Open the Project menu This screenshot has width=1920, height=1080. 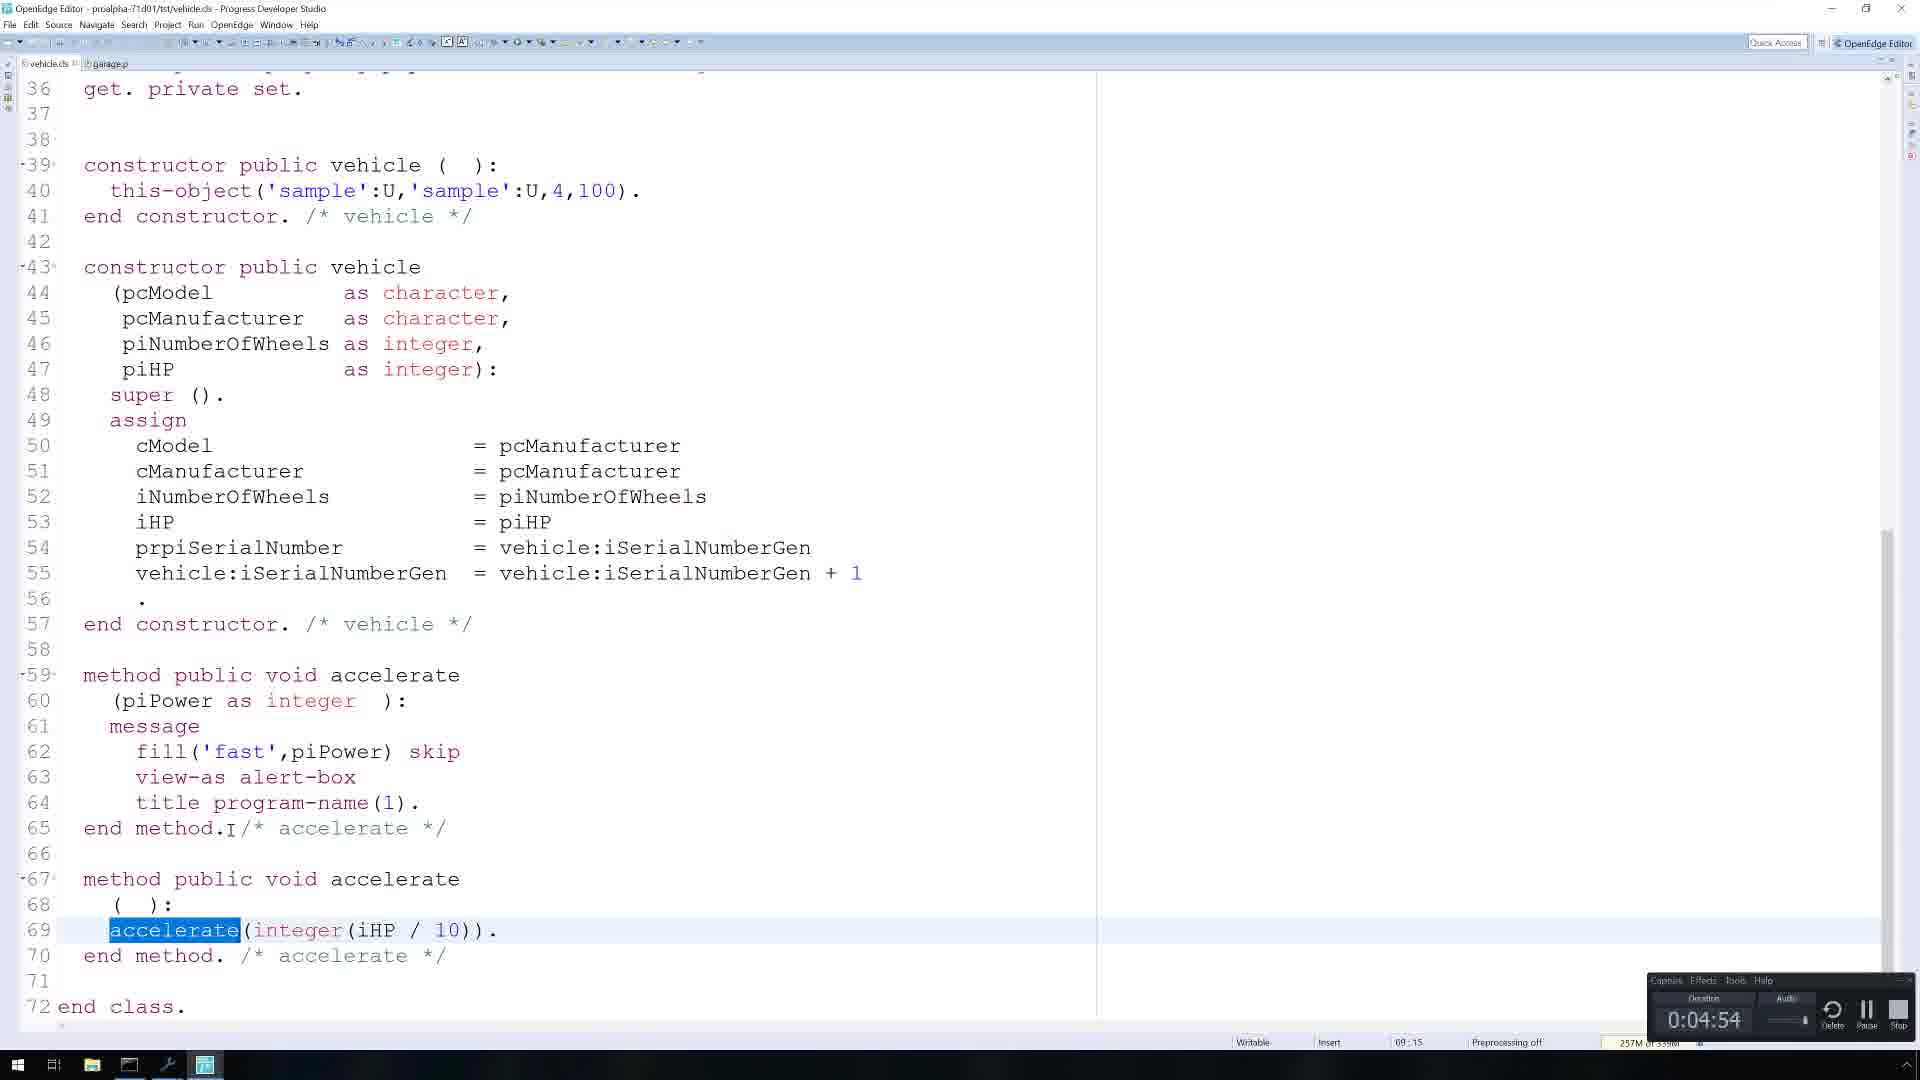pyautogui.click(x=167, y=25)
